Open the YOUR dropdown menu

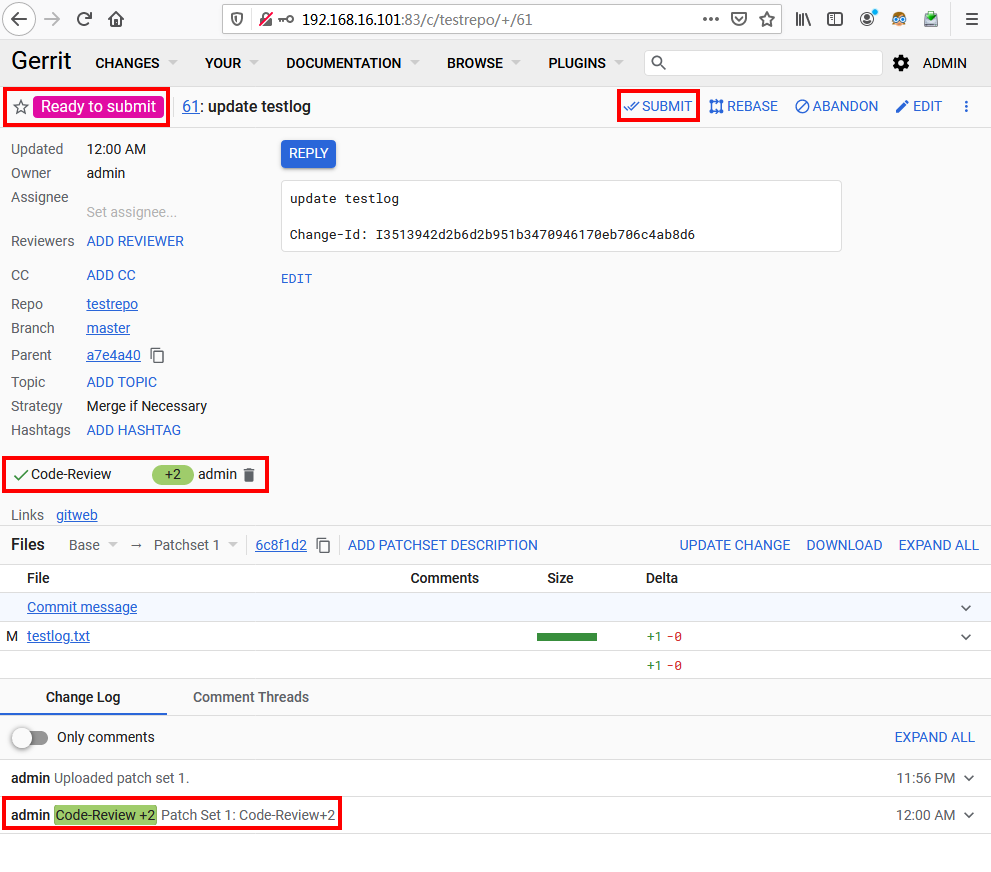231,63
